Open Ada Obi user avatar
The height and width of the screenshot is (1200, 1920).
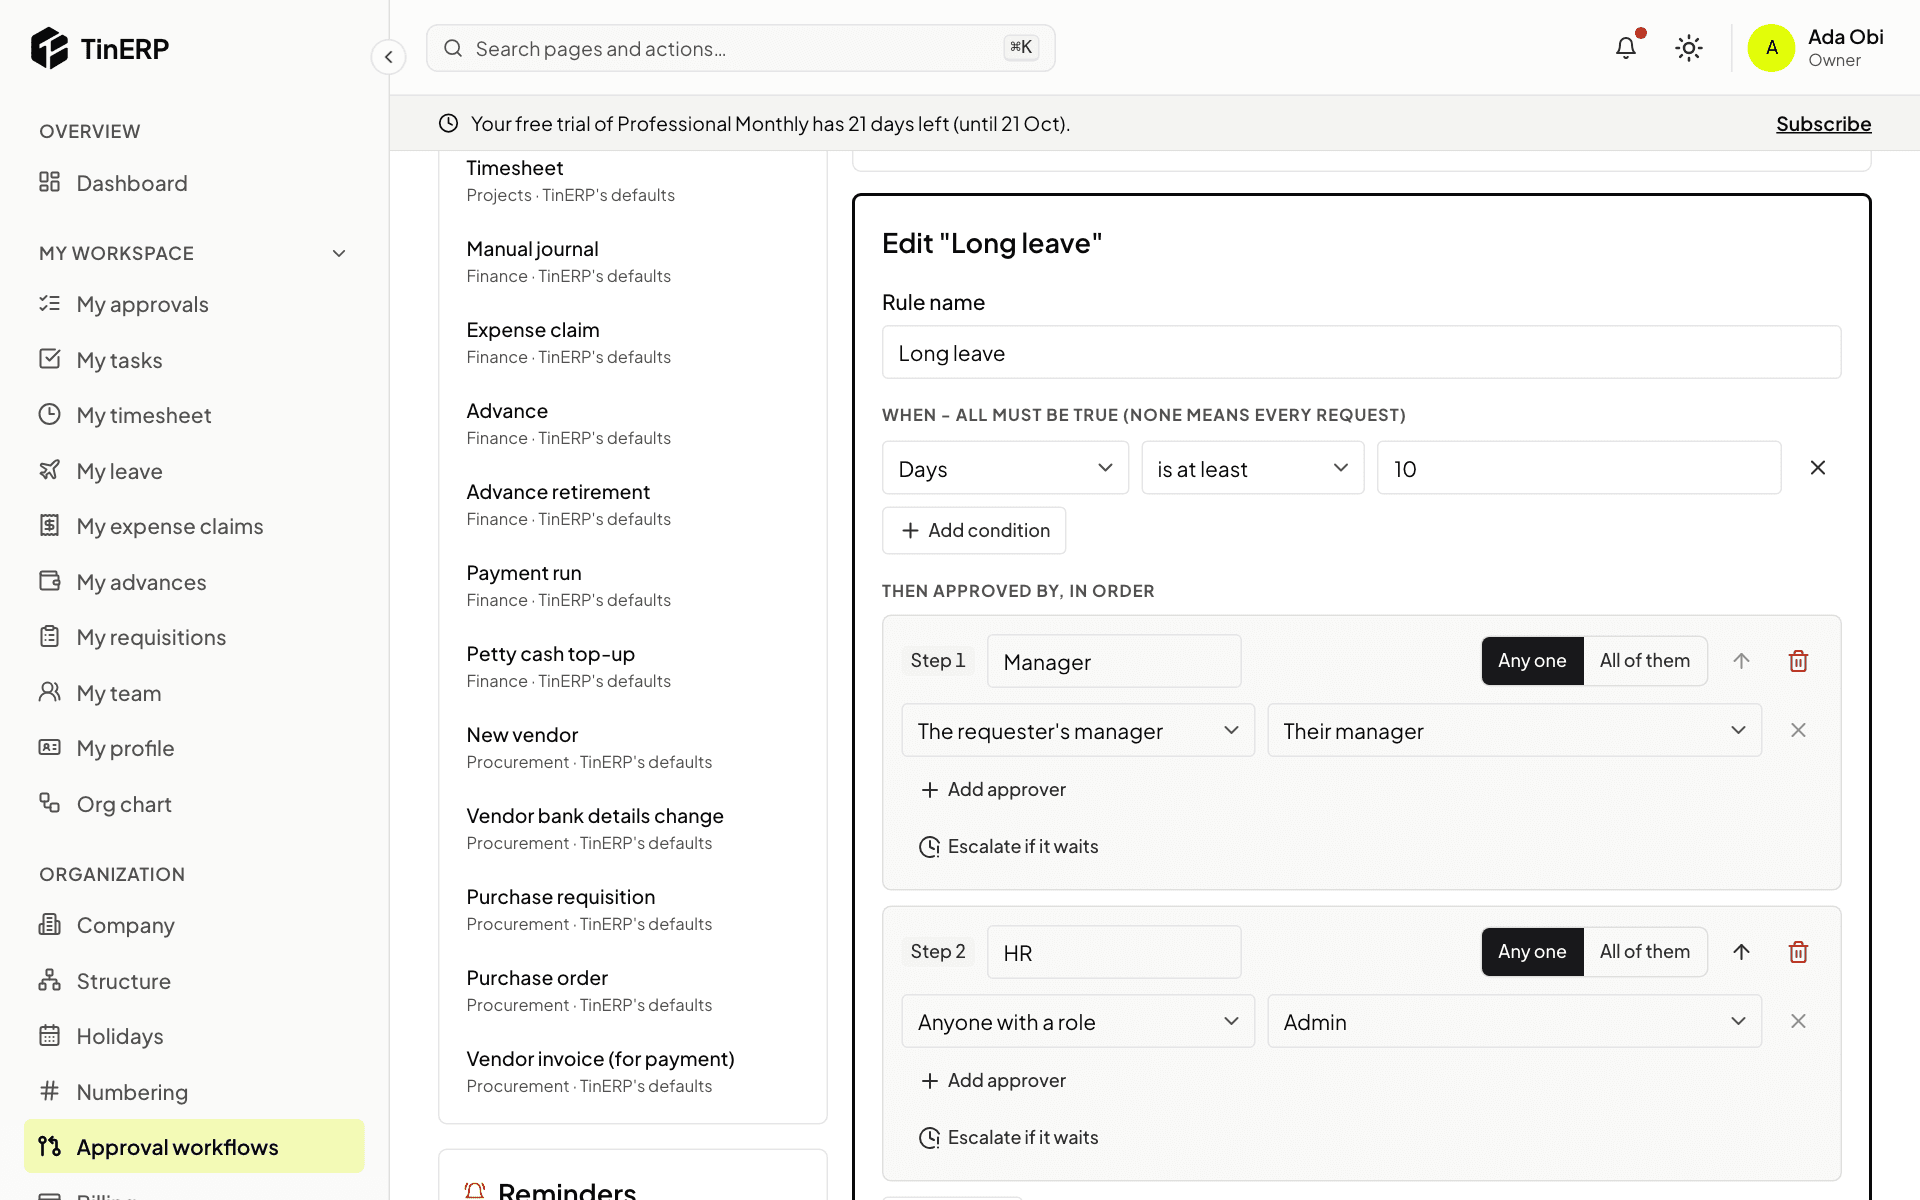(1771, 48)
